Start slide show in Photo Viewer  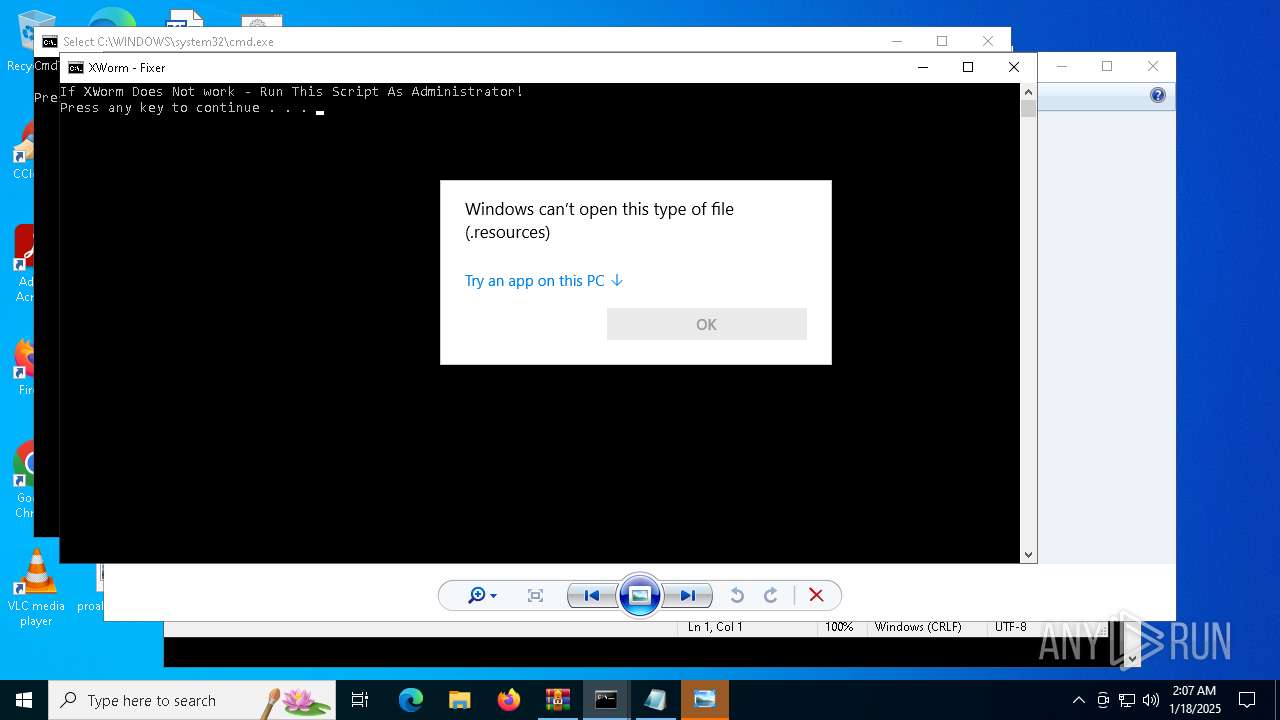[x=640, y=595]
